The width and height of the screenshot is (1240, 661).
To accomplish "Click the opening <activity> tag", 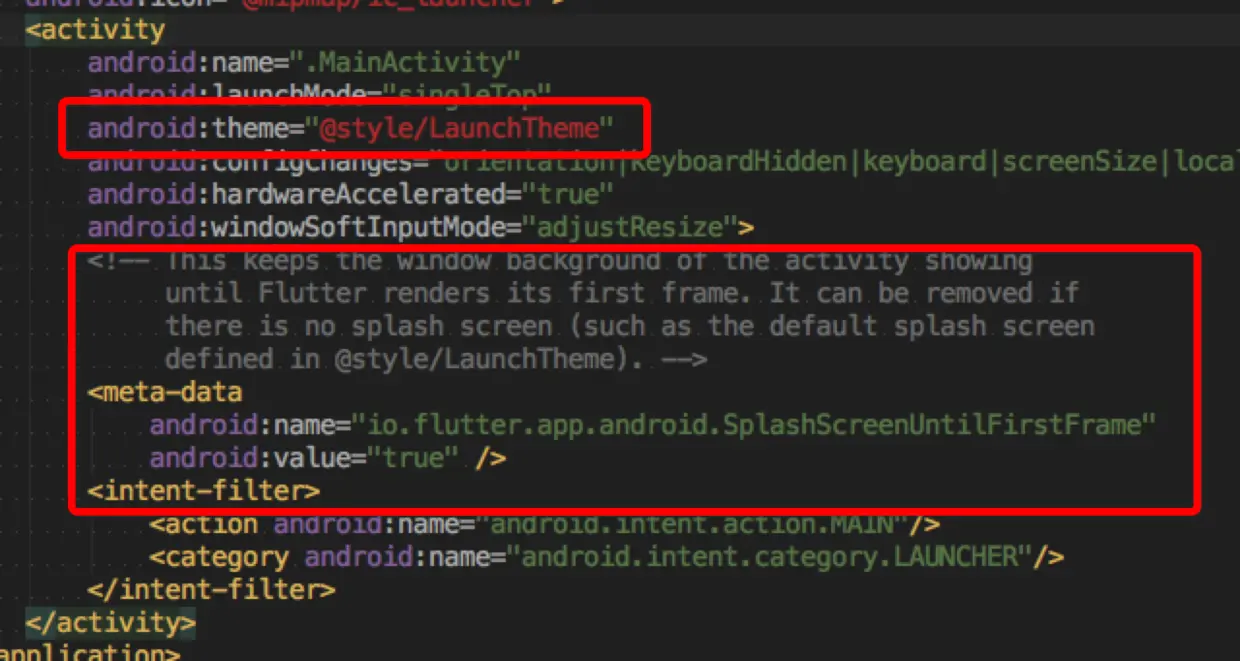I will 95,30.
